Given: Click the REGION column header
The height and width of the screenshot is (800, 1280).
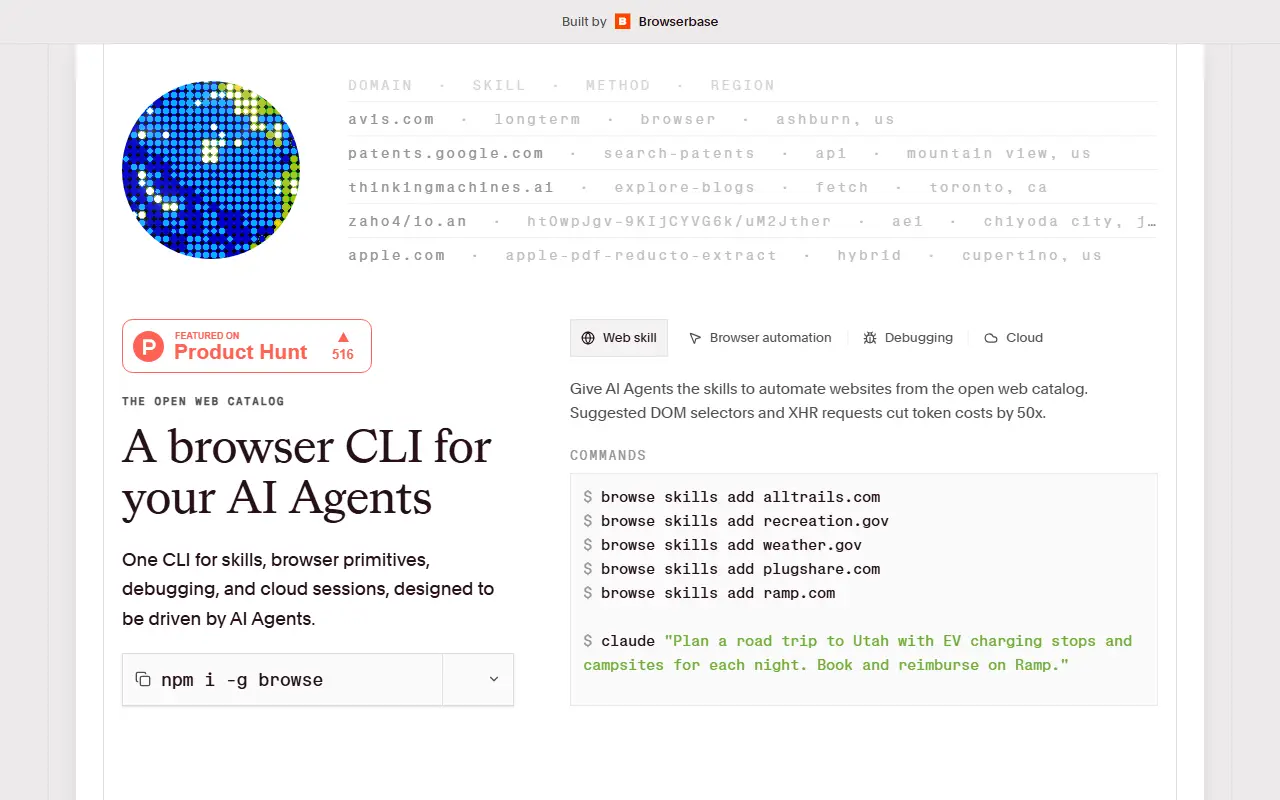Looking at the screenshot, I should click(743, 85).
